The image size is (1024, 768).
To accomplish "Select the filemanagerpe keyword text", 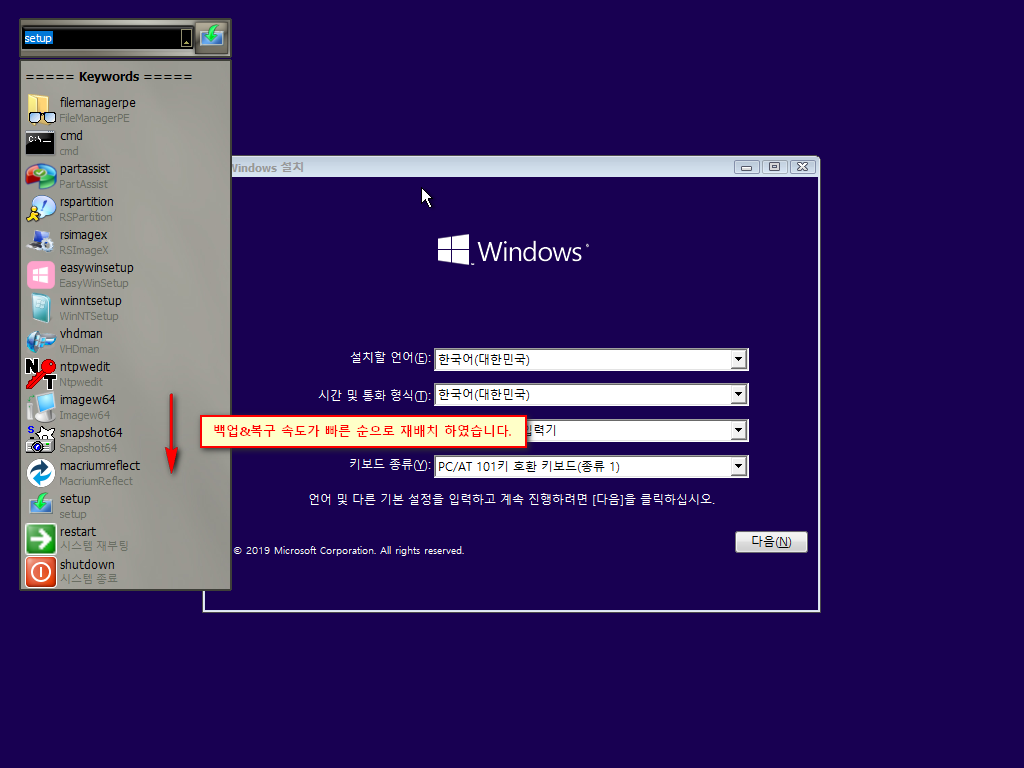I will click(x=98, y=103).
